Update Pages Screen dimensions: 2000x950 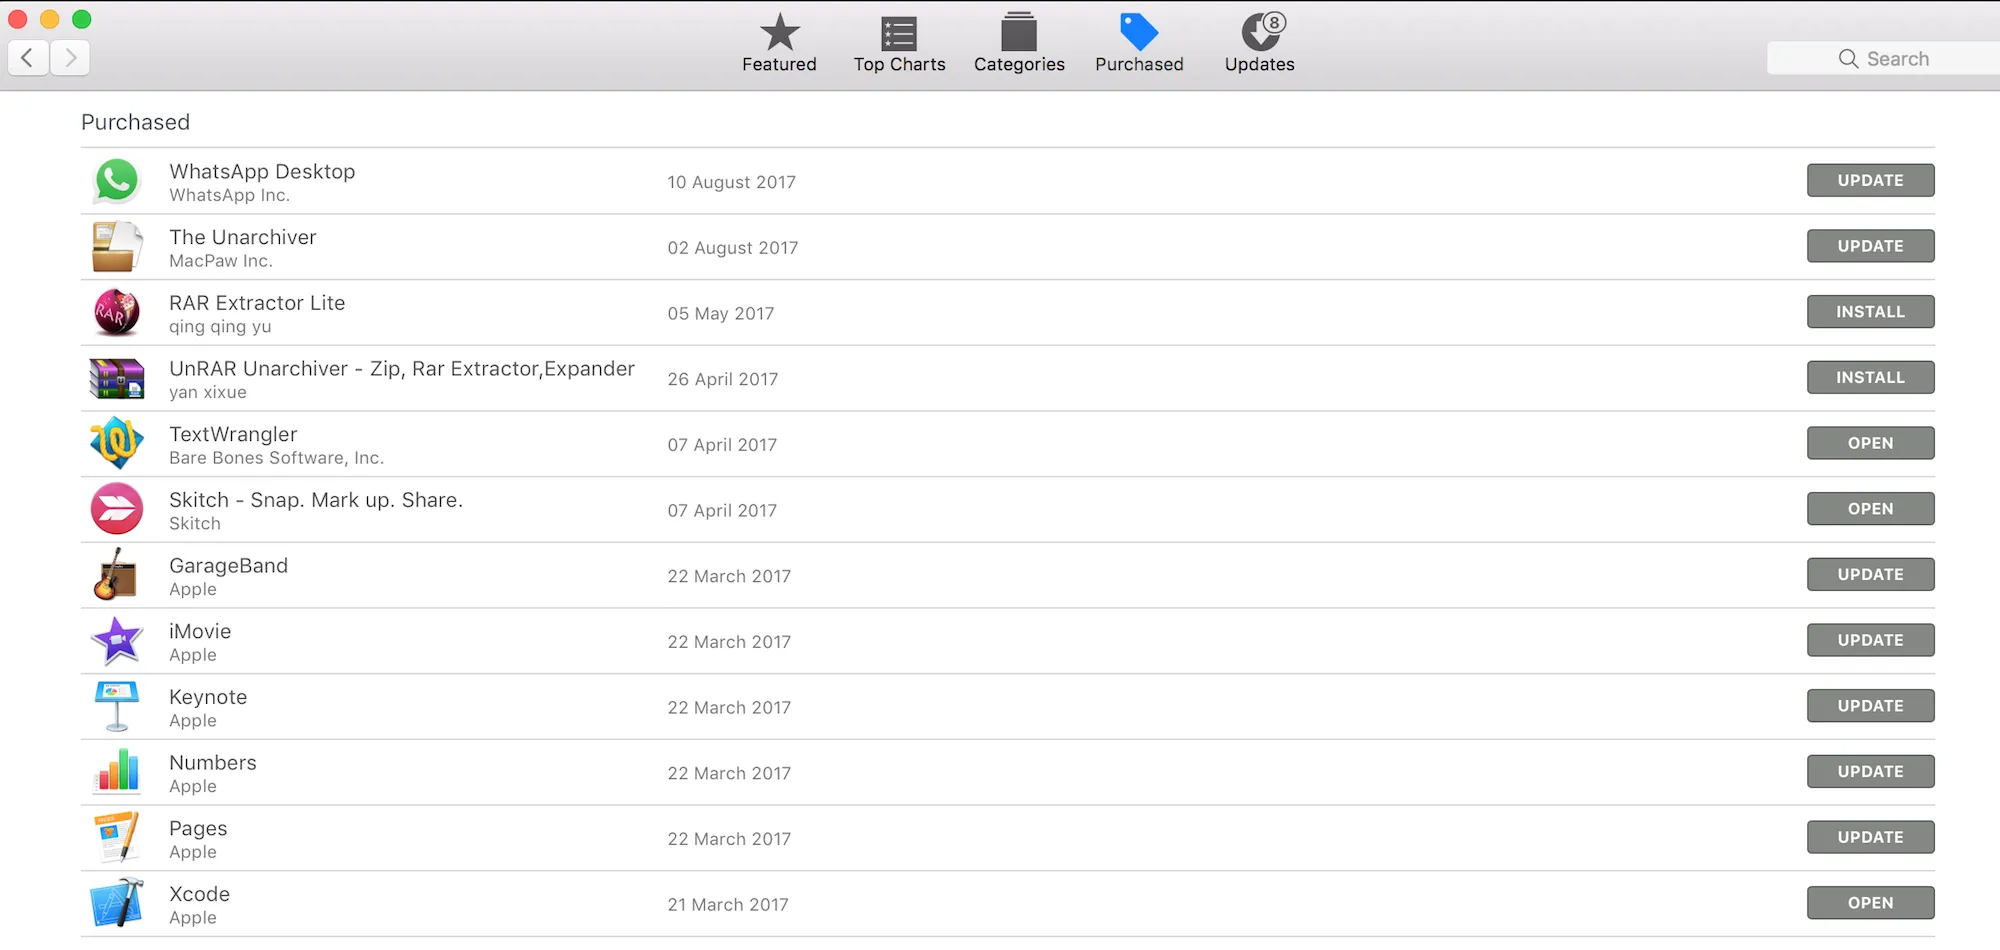pos(1870,837)
